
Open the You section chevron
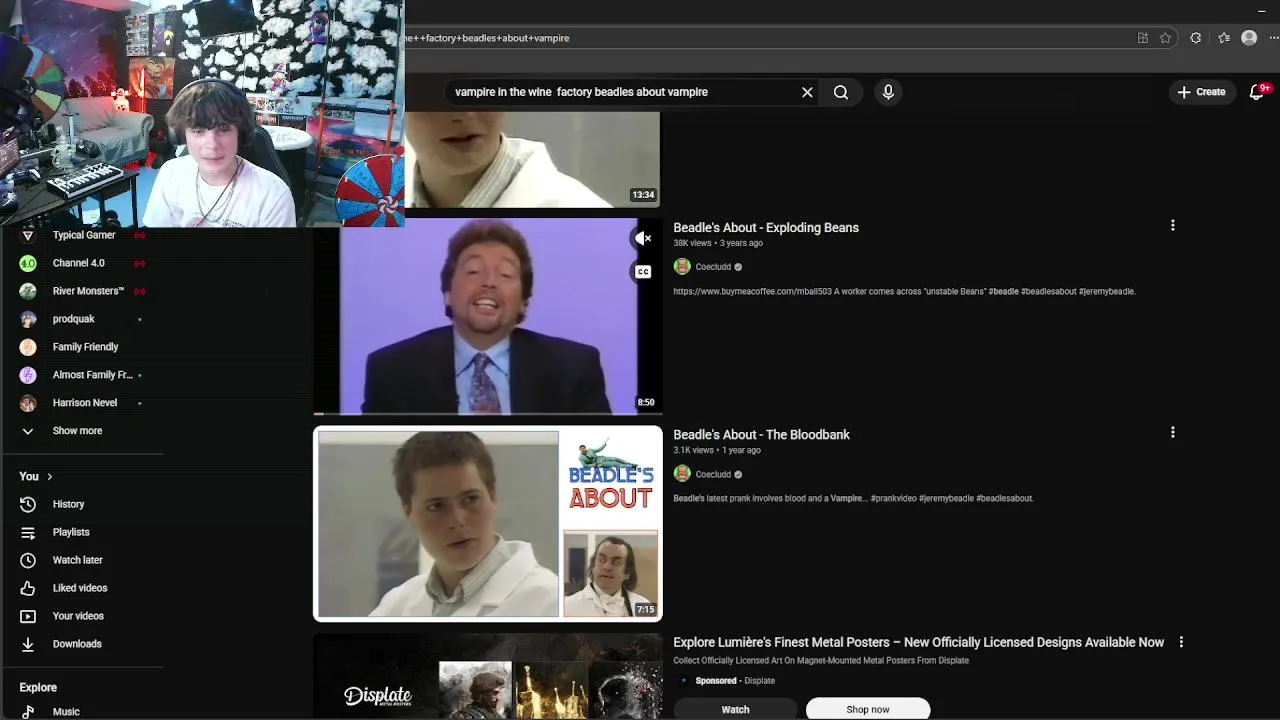point(49,477)
